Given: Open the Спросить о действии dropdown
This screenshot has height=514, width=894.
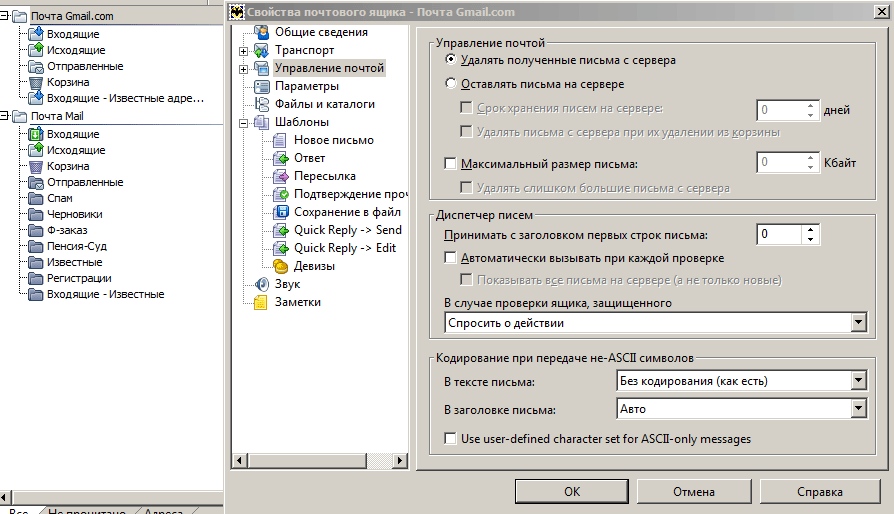Looking at the screenshot, I should [x=859, y=323].
